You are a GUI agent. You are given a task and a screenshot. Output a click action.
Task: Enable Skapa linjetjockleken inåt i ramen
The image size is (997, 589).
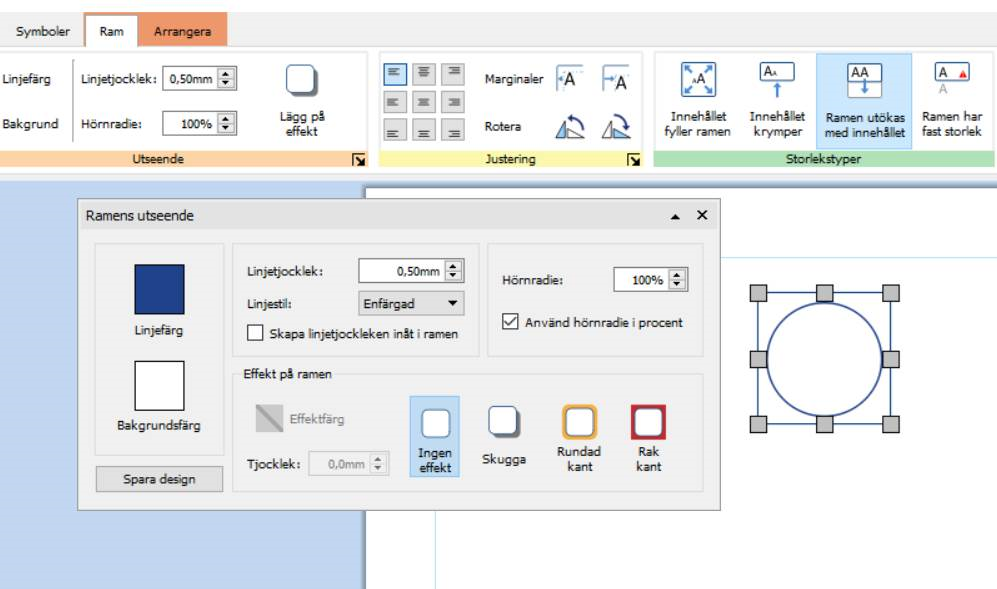(x=255, y=333)
